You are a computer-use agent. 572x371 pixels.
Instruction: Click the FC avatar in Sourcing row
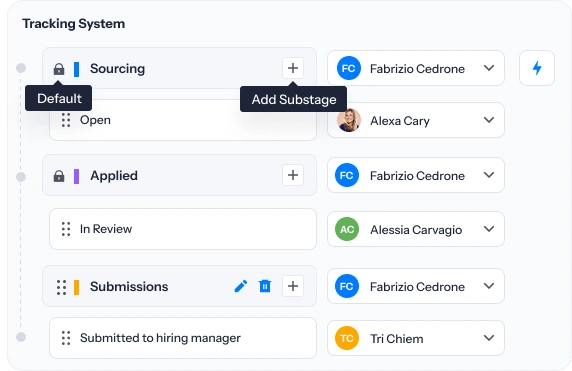349,68
